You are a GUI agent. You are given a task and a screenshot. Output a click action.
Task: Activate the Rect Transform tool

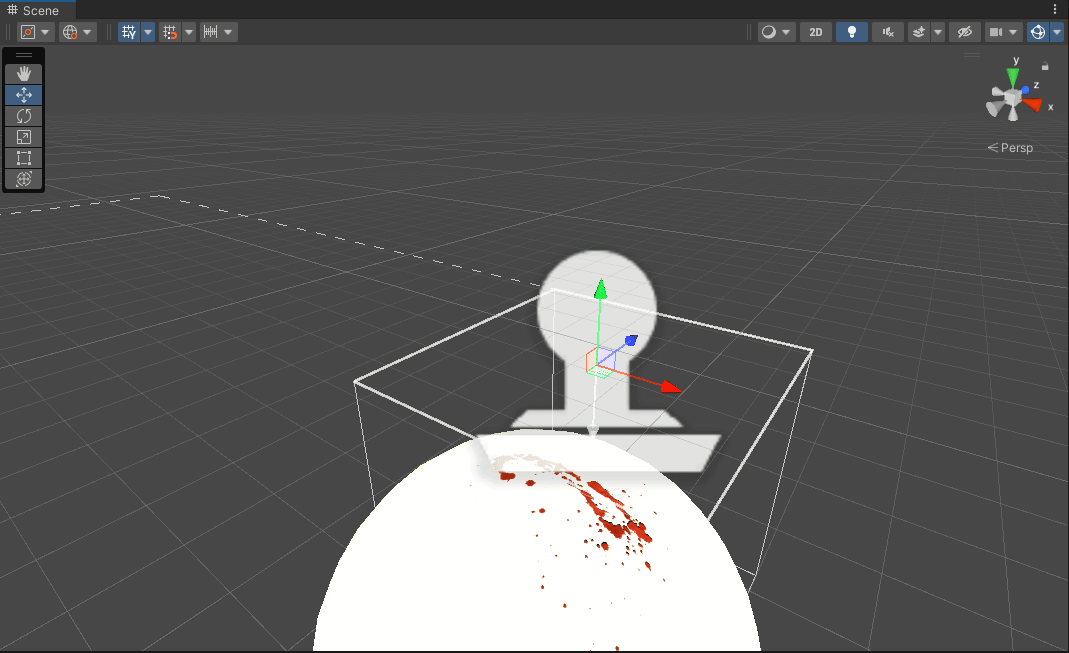pos(23,158)
